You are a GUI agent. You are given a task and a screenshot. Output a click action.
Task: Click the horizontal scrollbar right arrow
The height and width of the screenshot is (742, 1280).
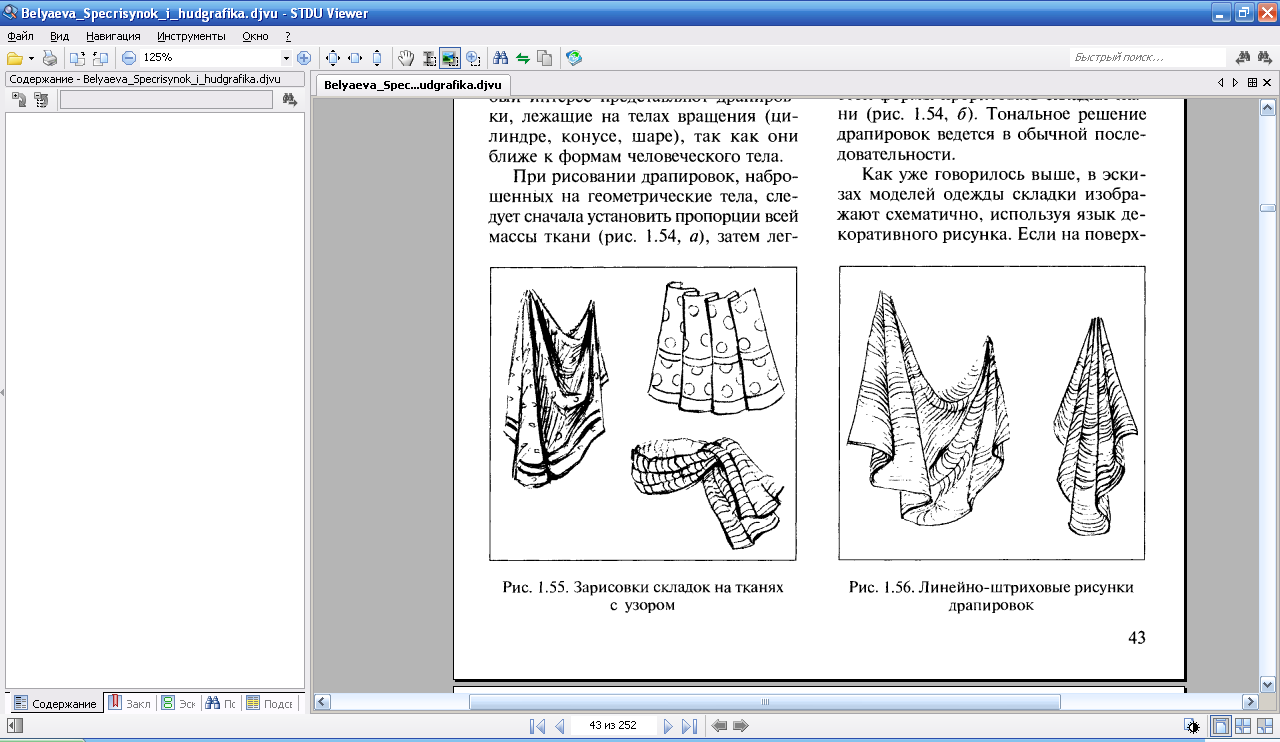[x=1250, y=702]
